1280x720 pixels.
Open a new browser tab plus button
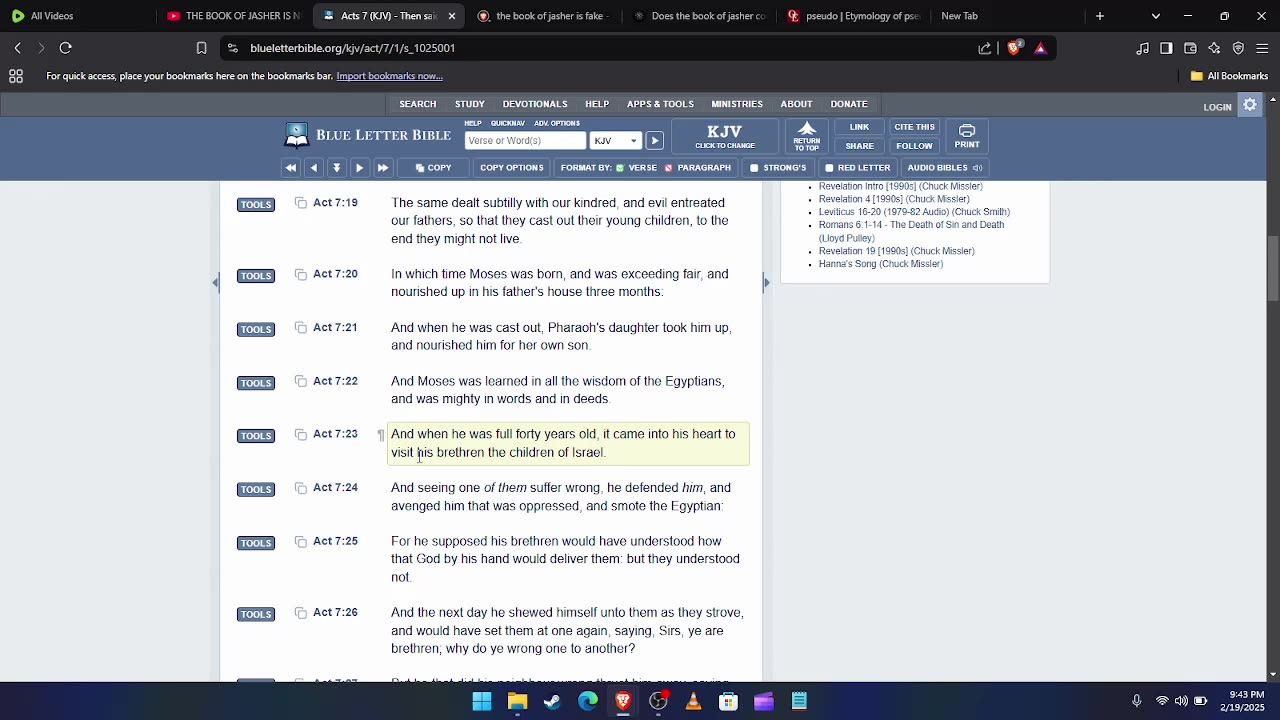click(1100, 16)
